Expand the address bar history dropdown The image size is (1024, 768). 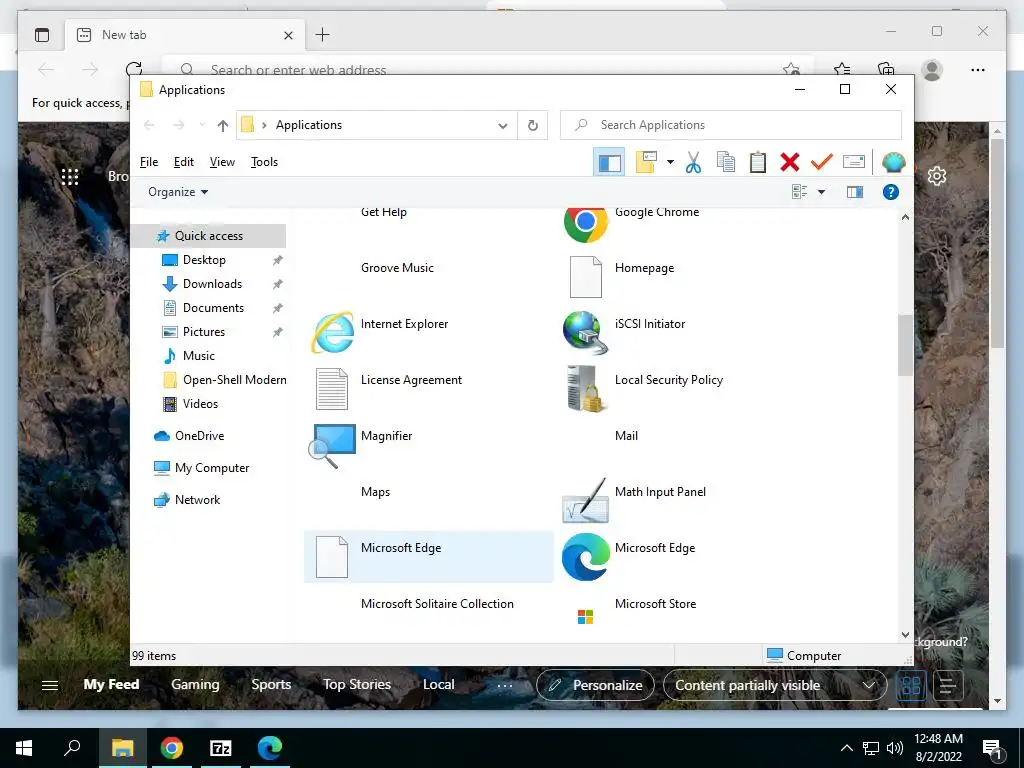pos(503,125)
